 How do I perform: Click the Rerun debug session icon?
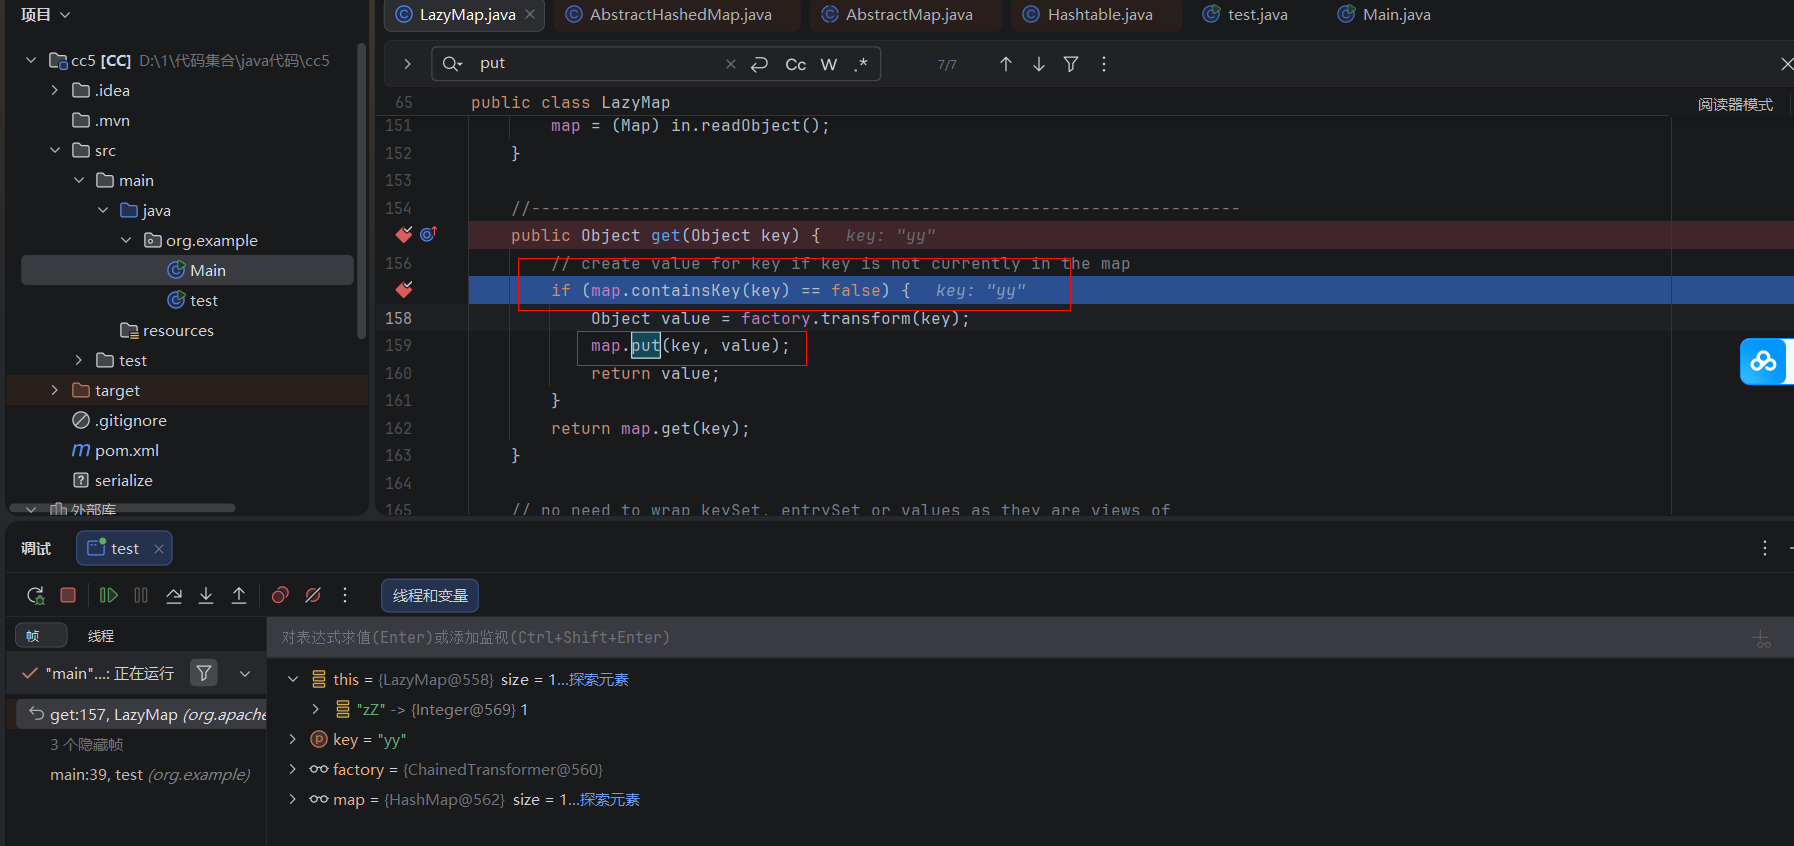point(35,595)
